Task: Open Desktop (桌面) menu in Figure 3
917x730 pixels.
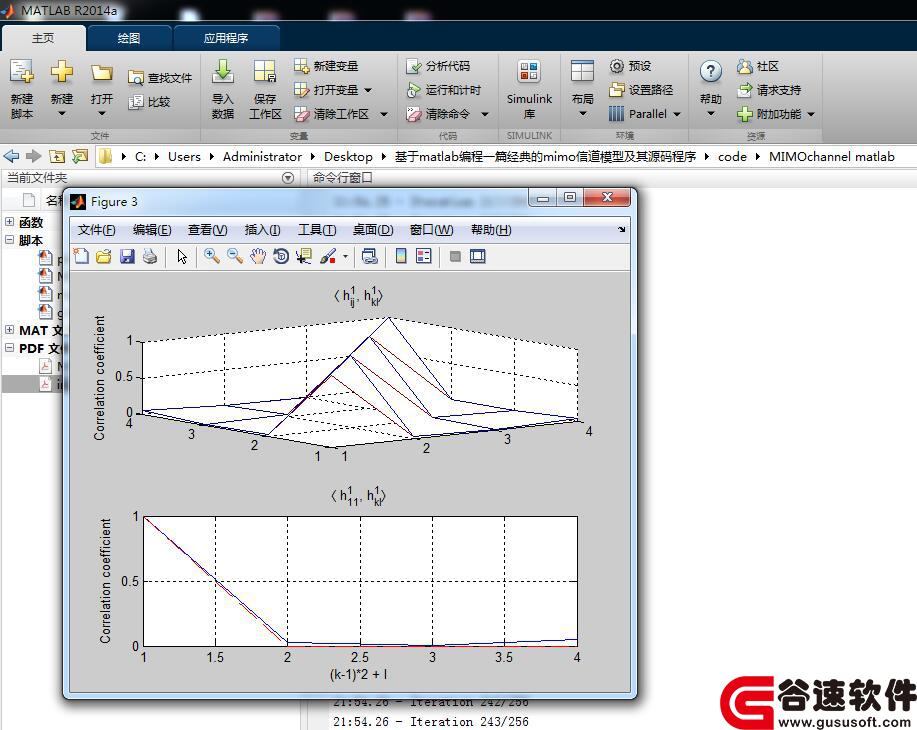Action: coord(373,230)
